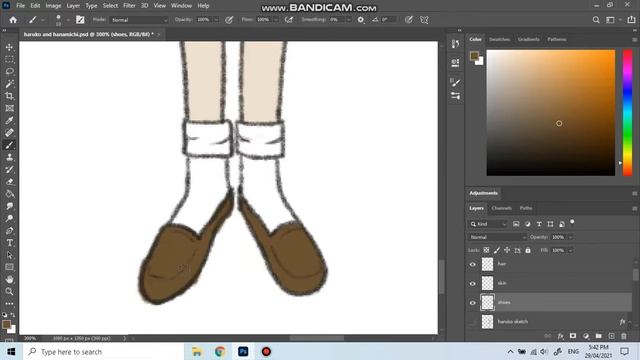Select the Hand tool
Image resolution: width=640 pixels, height=360 pixels.
[9, 280]
